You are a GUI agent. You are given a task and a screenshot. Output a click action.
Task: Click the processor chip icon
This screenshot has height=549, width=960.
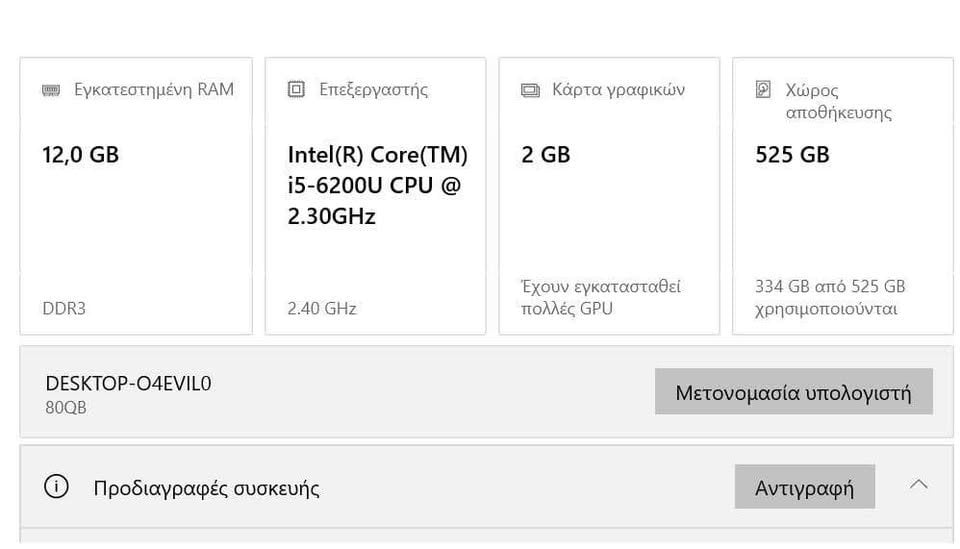point(296,89)
